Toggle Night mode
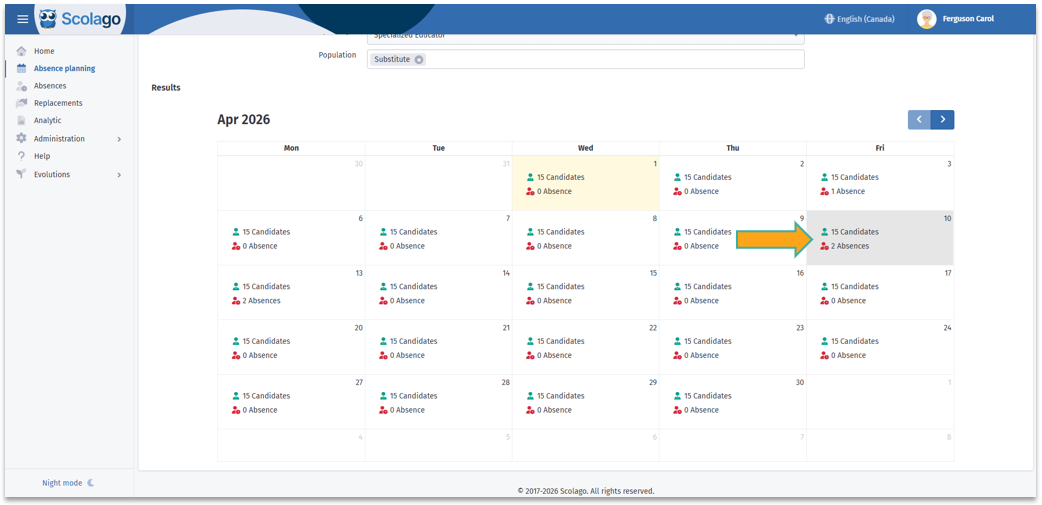 (x=68, y=483)
